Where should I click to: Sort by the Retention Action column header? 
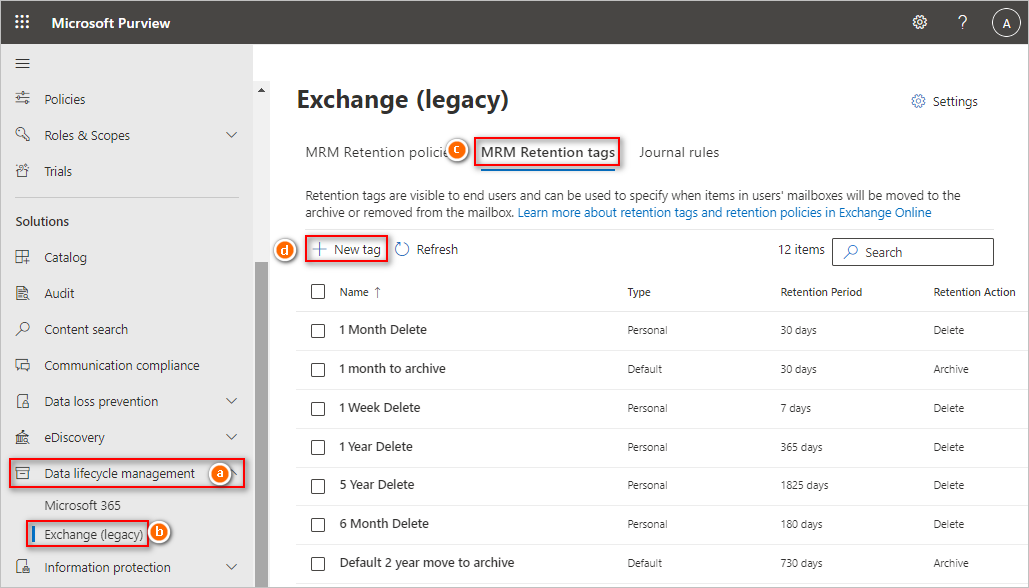pos(975,292)
